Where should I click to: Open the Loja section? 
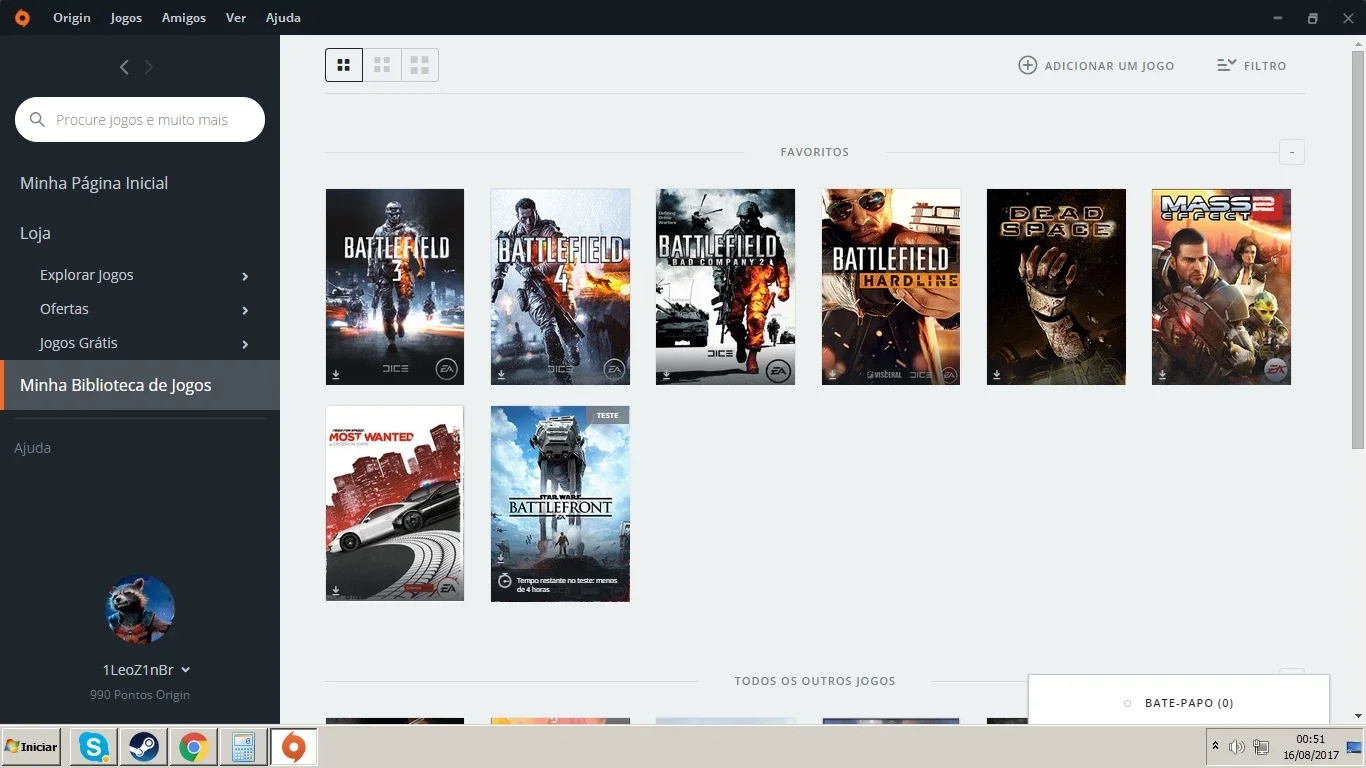(35, 233)
